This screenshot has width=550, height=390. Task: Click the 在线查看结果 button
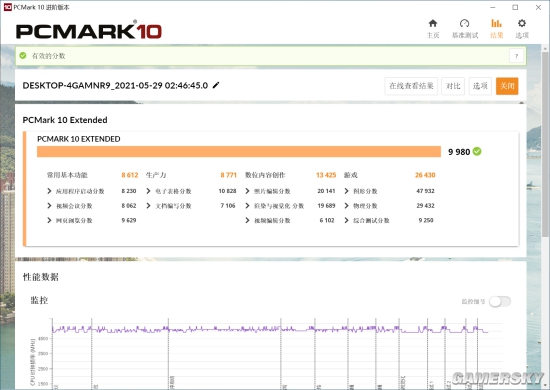point(411,86)
